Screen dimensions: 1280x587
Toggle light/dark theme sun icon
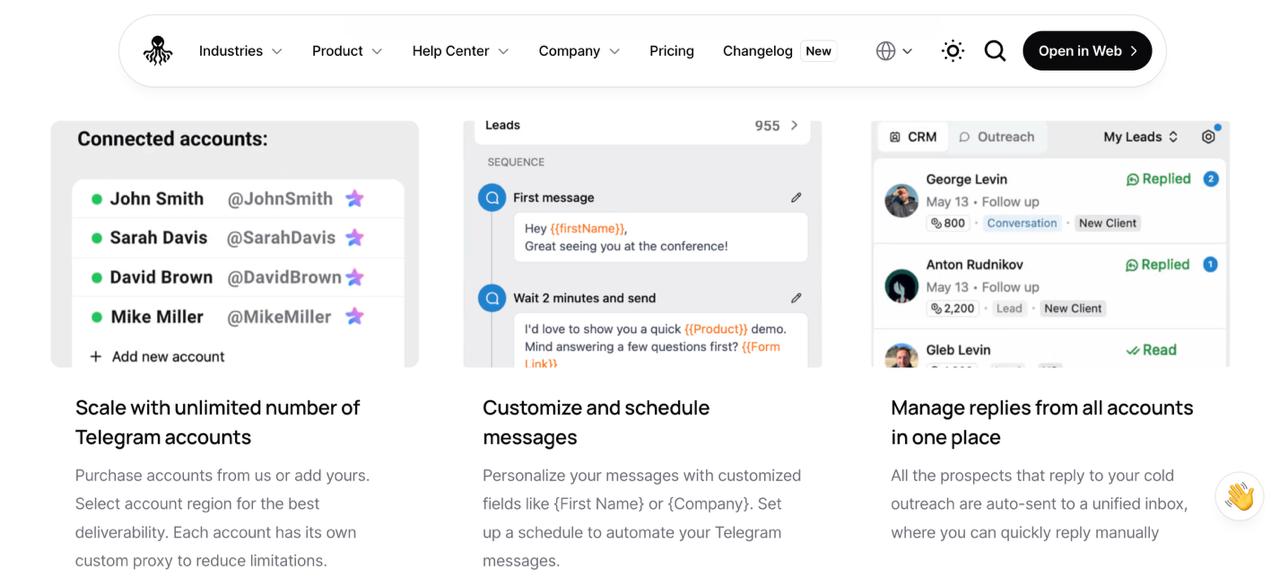[x=952, y=51]
